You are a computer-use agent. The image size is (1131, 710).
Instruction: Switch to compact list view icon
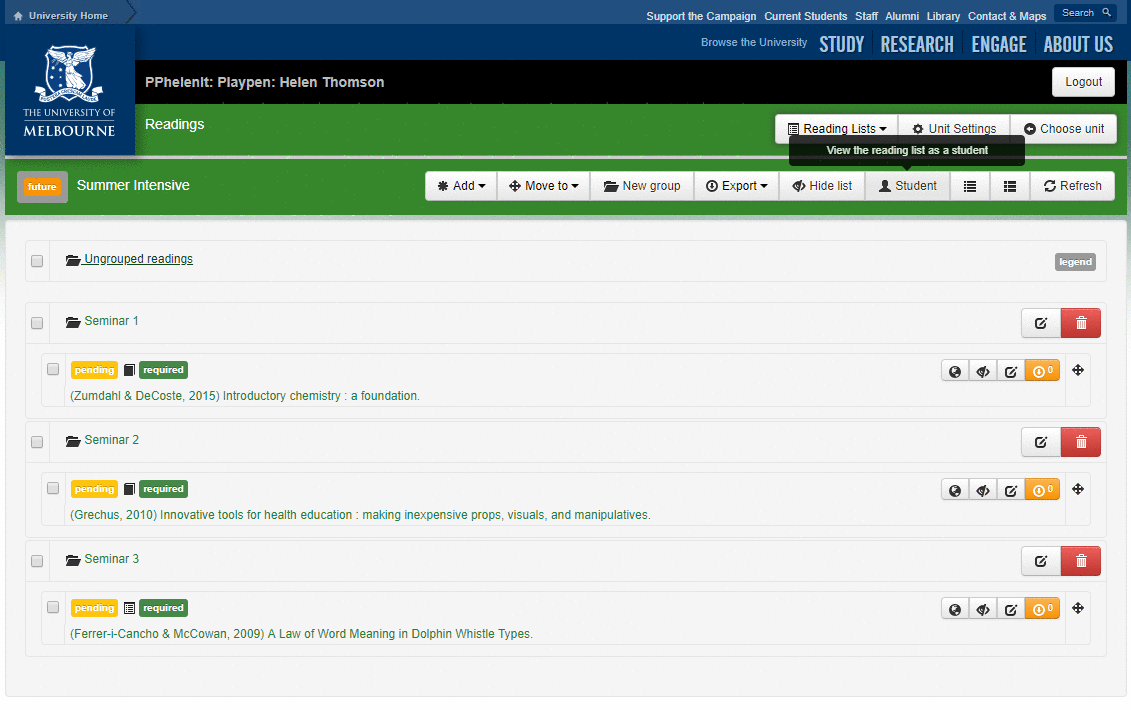970,186
